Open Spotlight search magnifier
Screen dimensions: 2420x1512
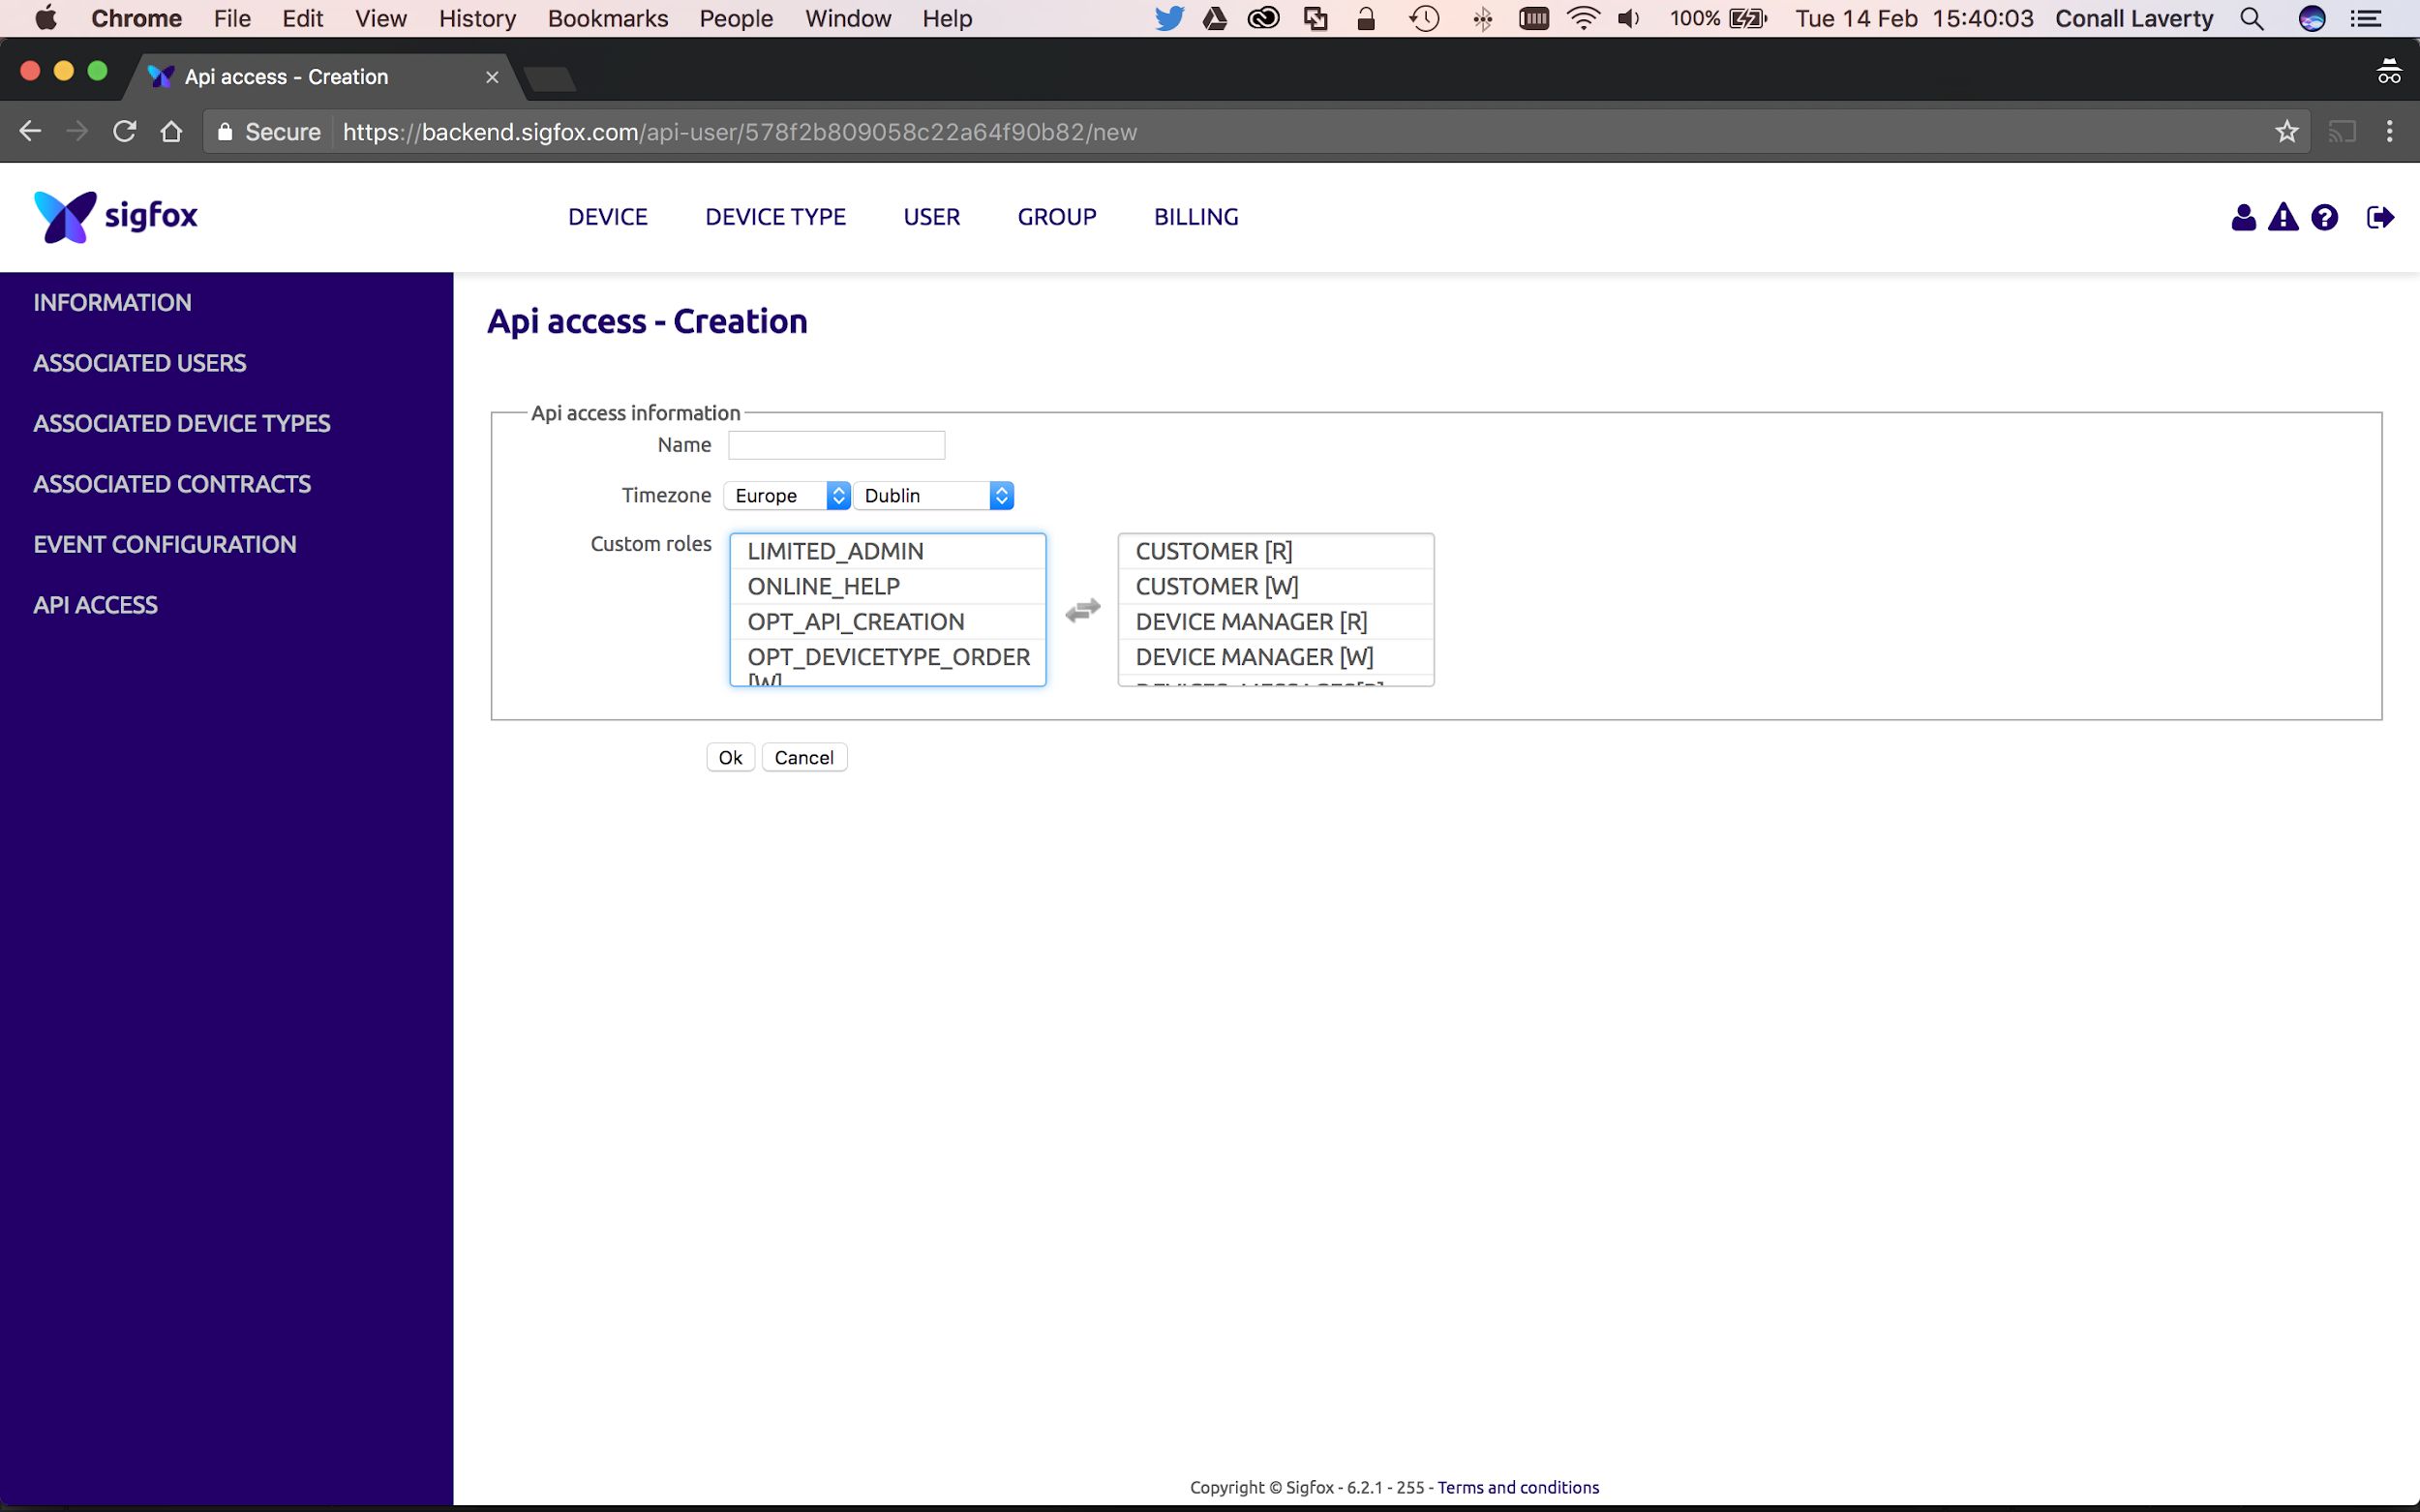tap(2251, 18)
